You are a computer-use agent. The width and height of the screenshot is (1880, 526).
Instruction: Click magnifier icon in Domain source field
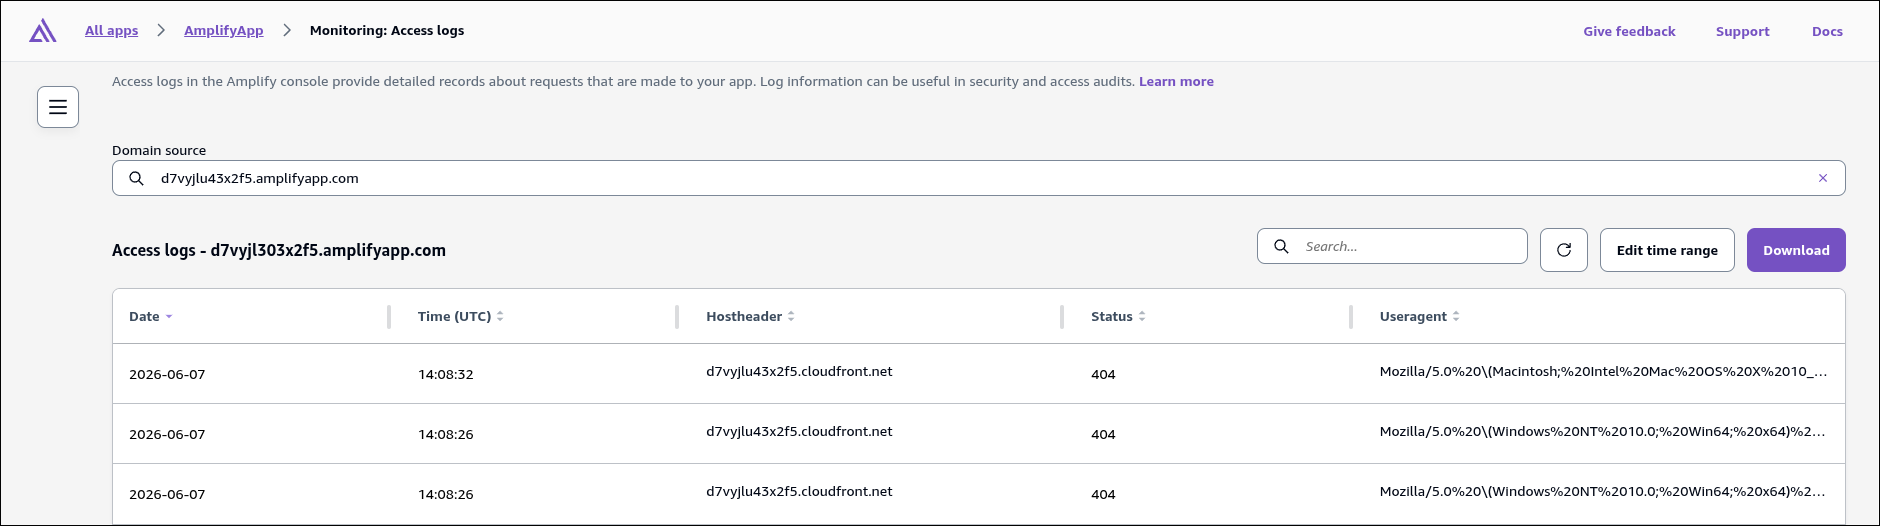click(137, 178)
